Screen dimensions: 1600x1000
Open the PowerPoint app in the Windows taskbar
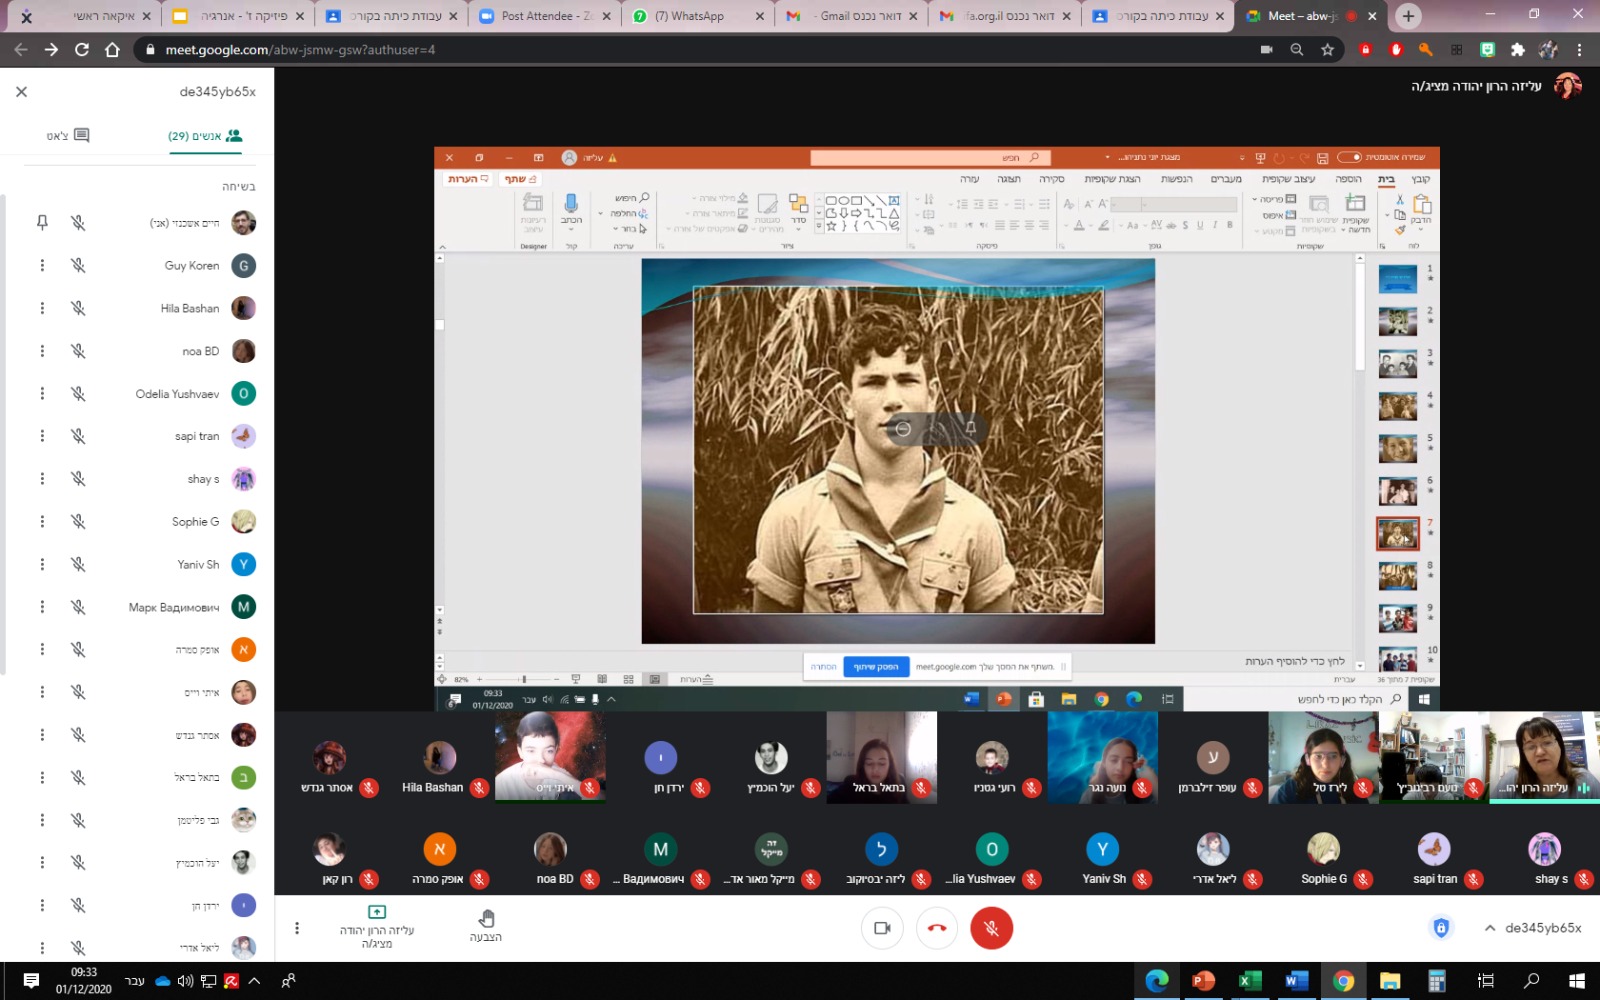(x=1203, y=981)
